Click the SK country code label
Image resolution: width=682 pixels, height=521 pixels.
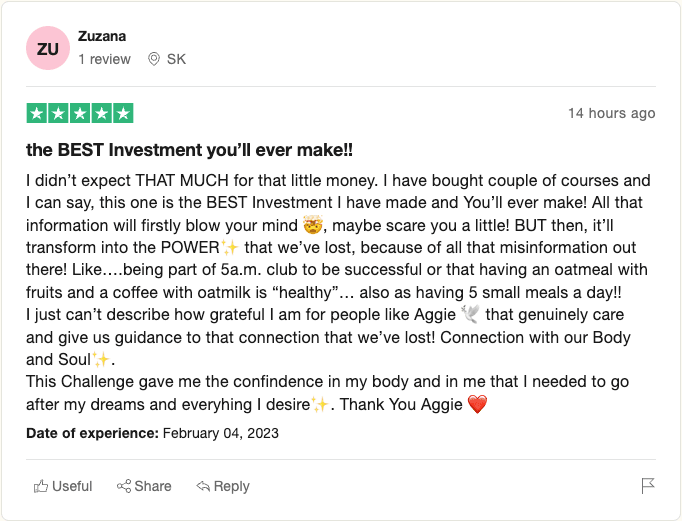tap(176, 59)
